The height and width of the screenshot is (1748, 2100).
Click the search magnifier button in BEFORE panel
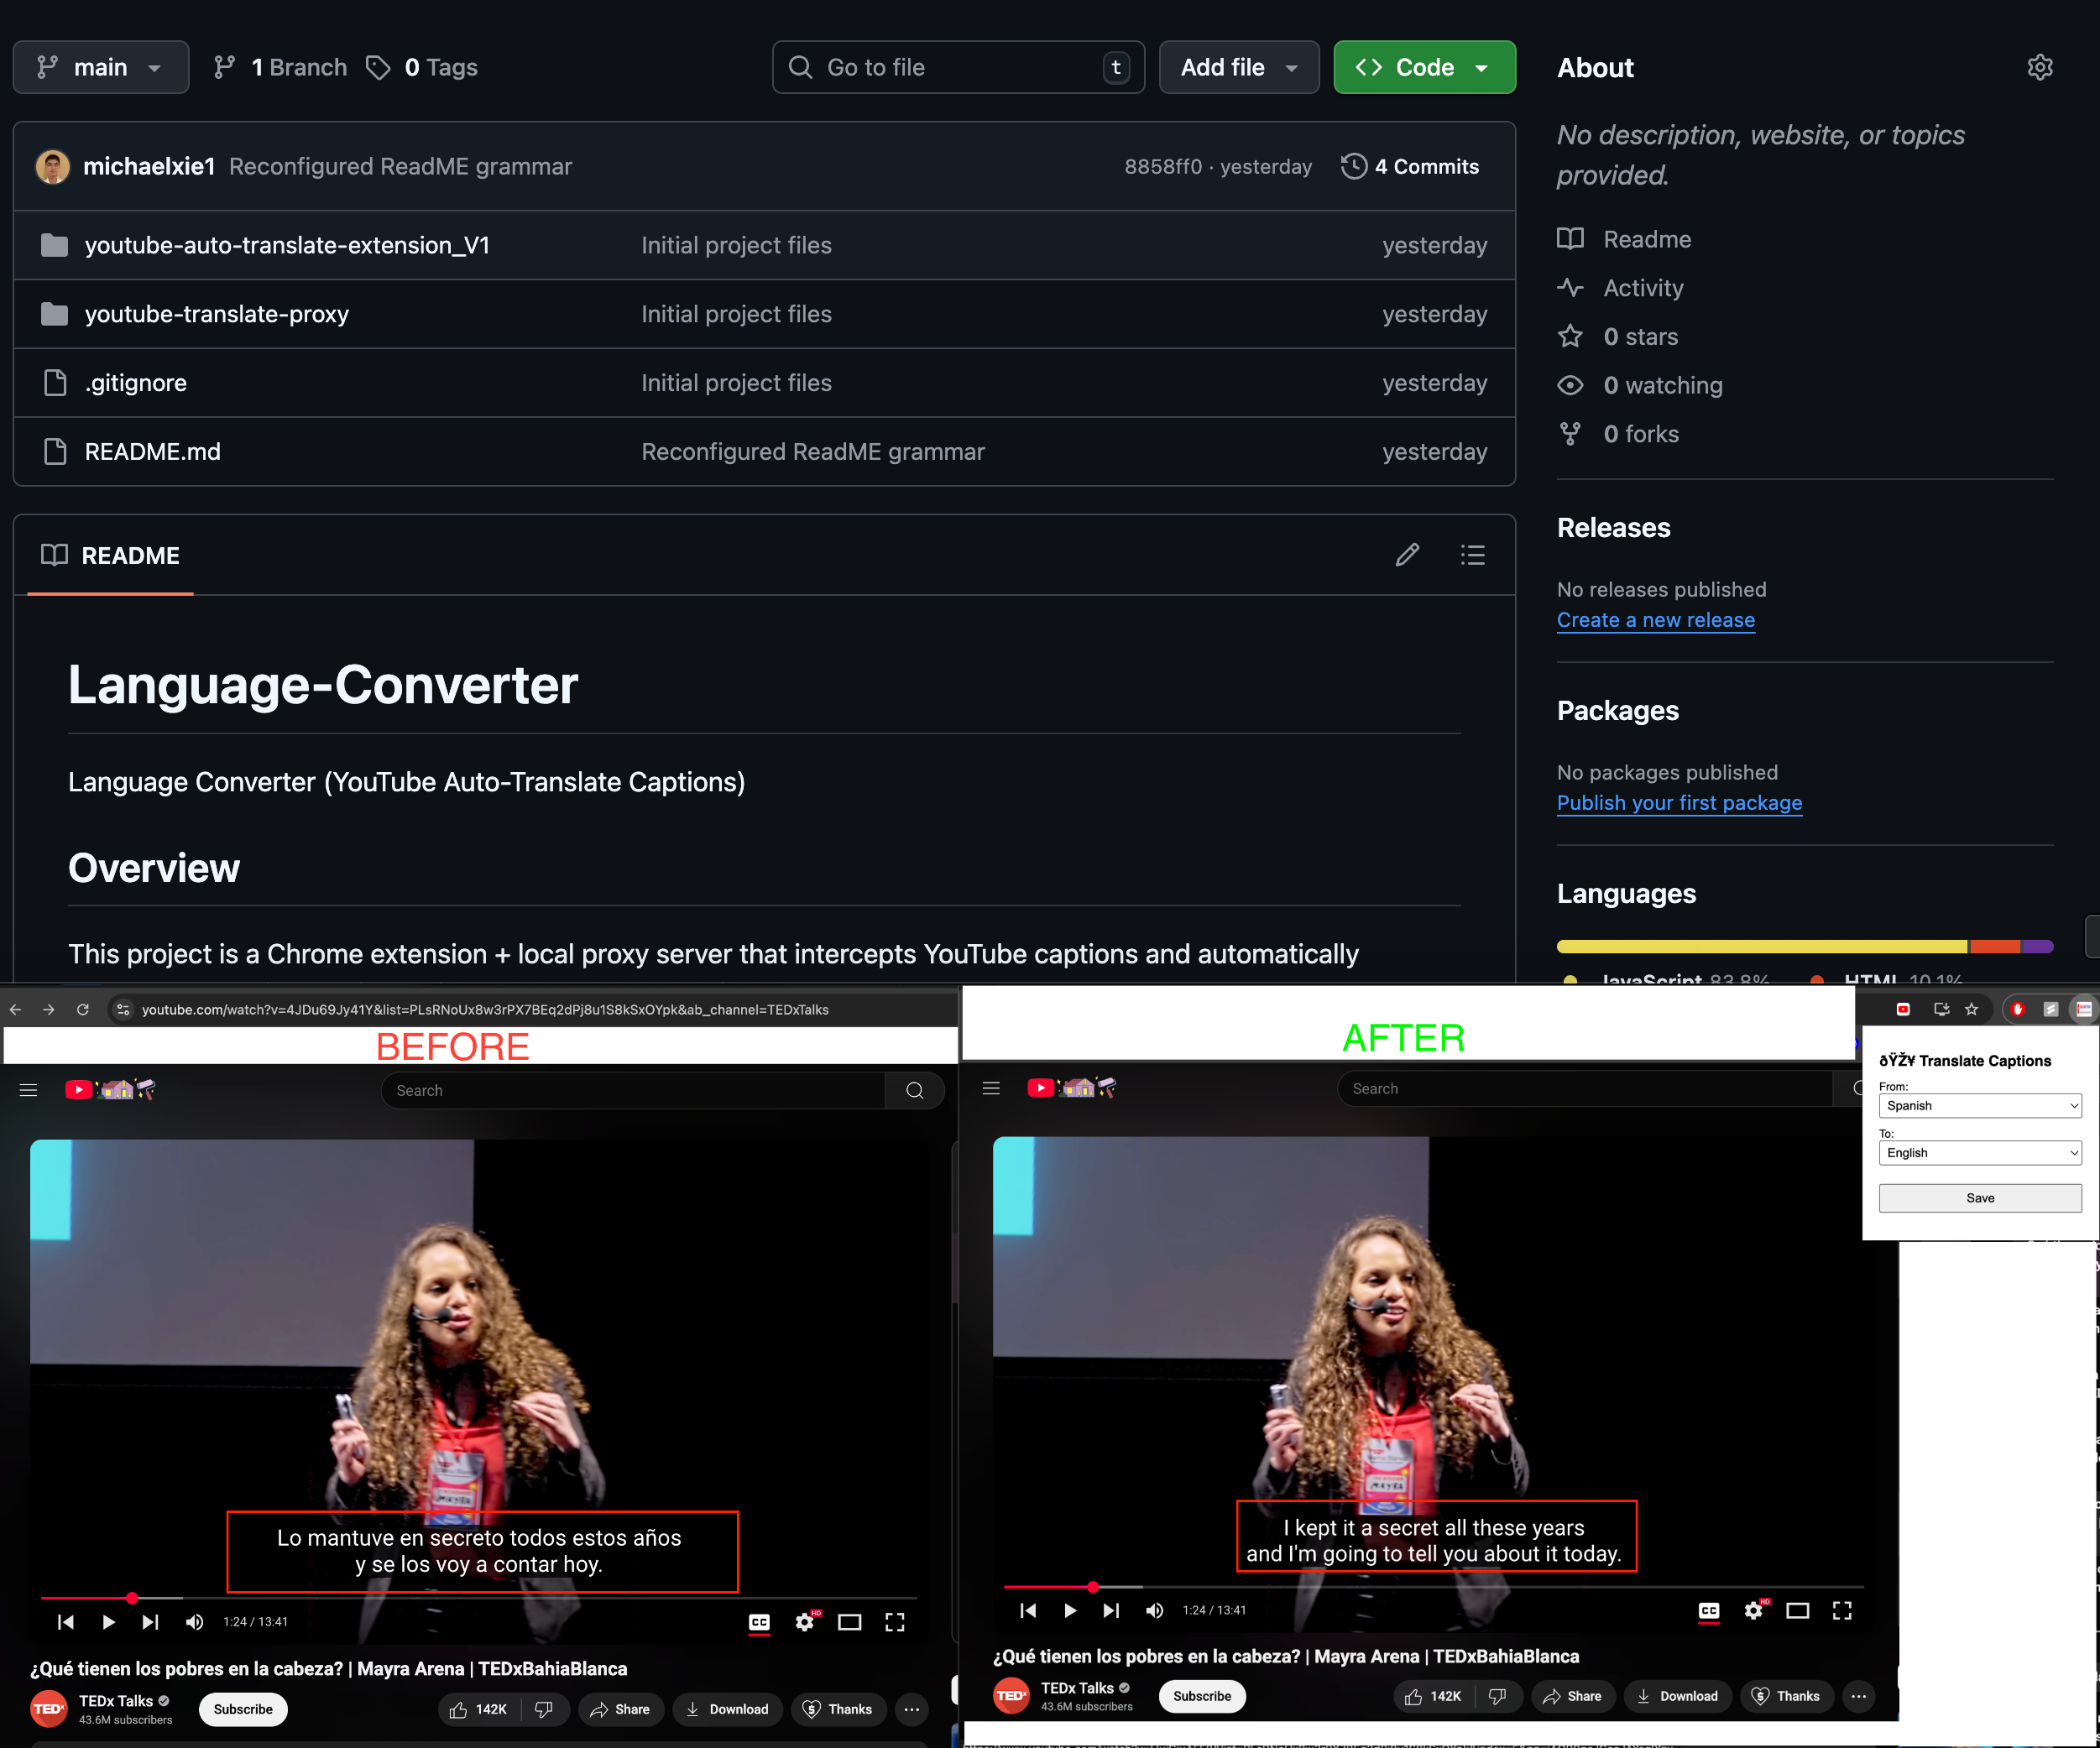click(914, 1090)
